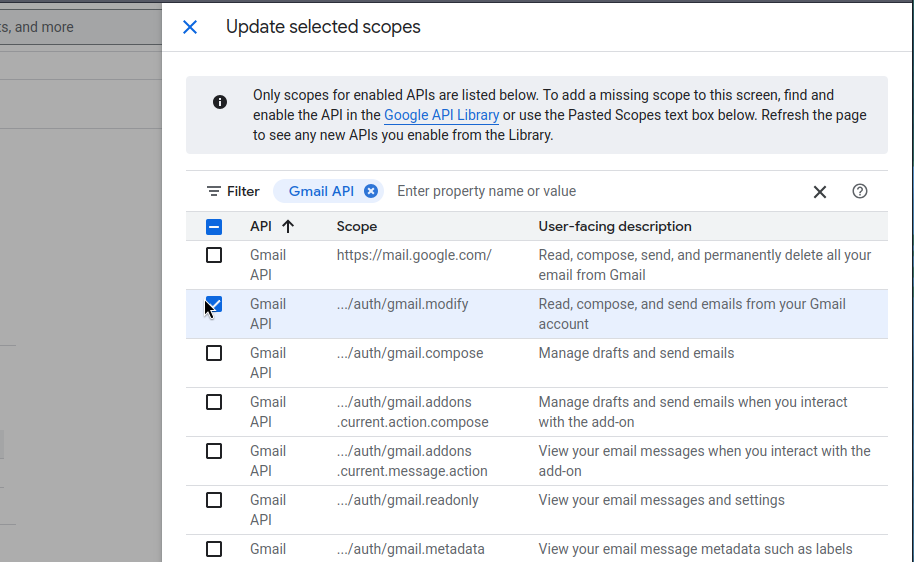This screenshot has height=562, width=914.
Task: Open the Google API Library link
Action: (441, 115)
